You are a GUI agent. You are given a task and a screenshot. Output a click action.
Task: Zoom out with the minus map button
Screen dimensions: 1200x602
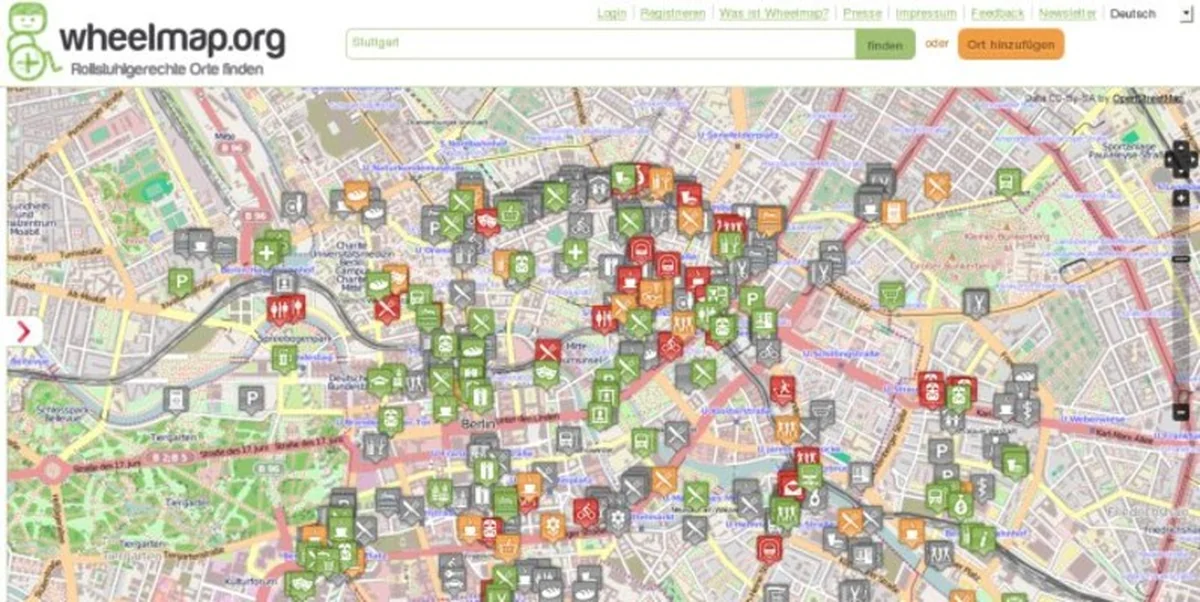[1181, 413]
